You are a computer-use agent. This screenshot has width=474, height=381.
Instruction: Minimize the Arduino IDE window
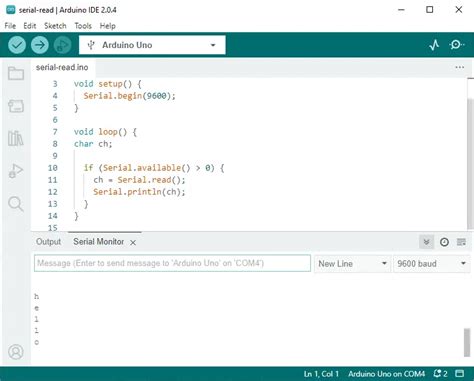[401, 10]
